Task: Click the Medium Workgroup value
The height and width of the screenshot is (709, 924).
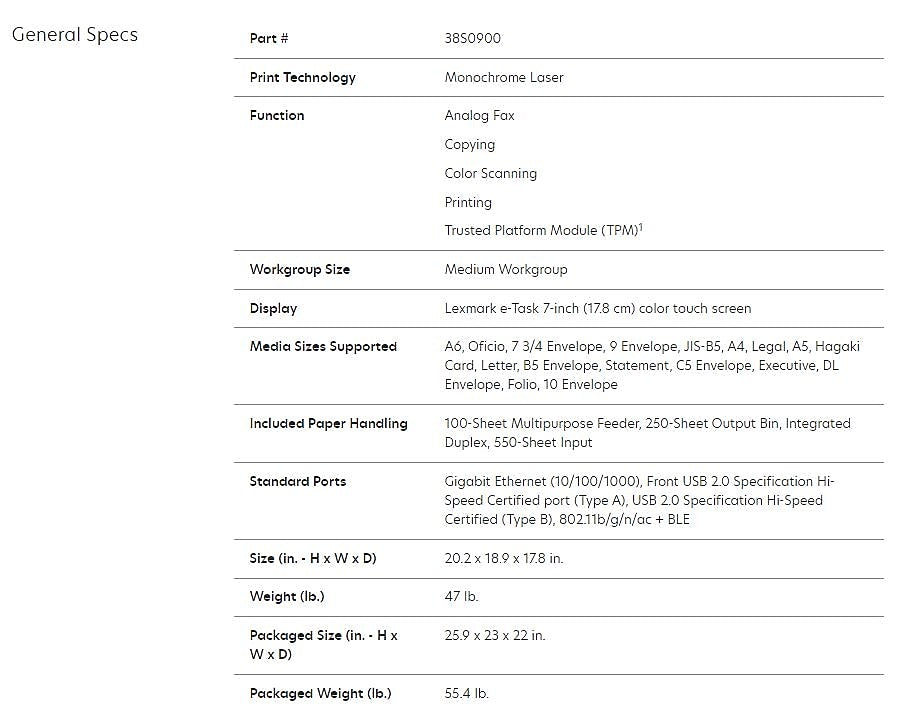Action: tap(506, 270)
